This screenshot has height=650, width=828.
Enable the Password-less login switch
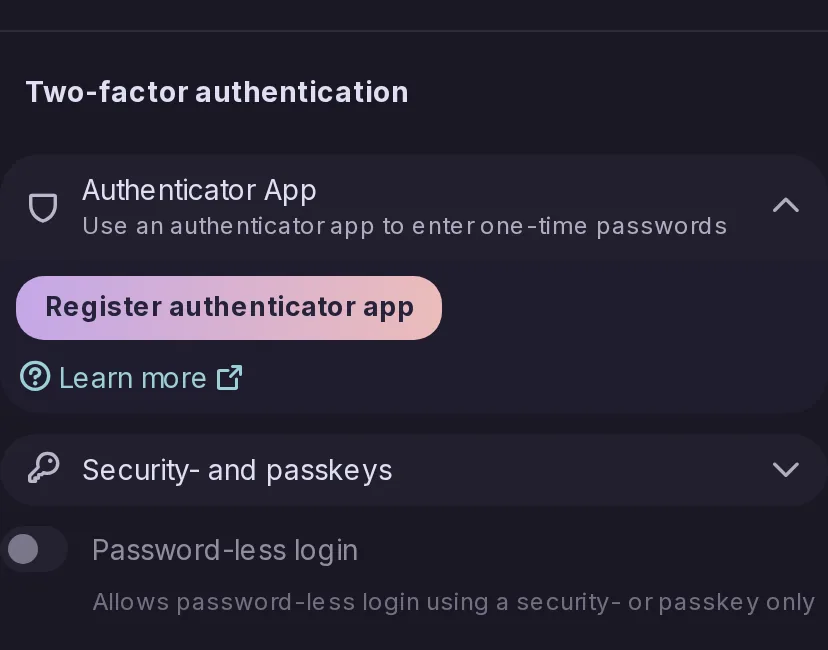coord(34,549)
